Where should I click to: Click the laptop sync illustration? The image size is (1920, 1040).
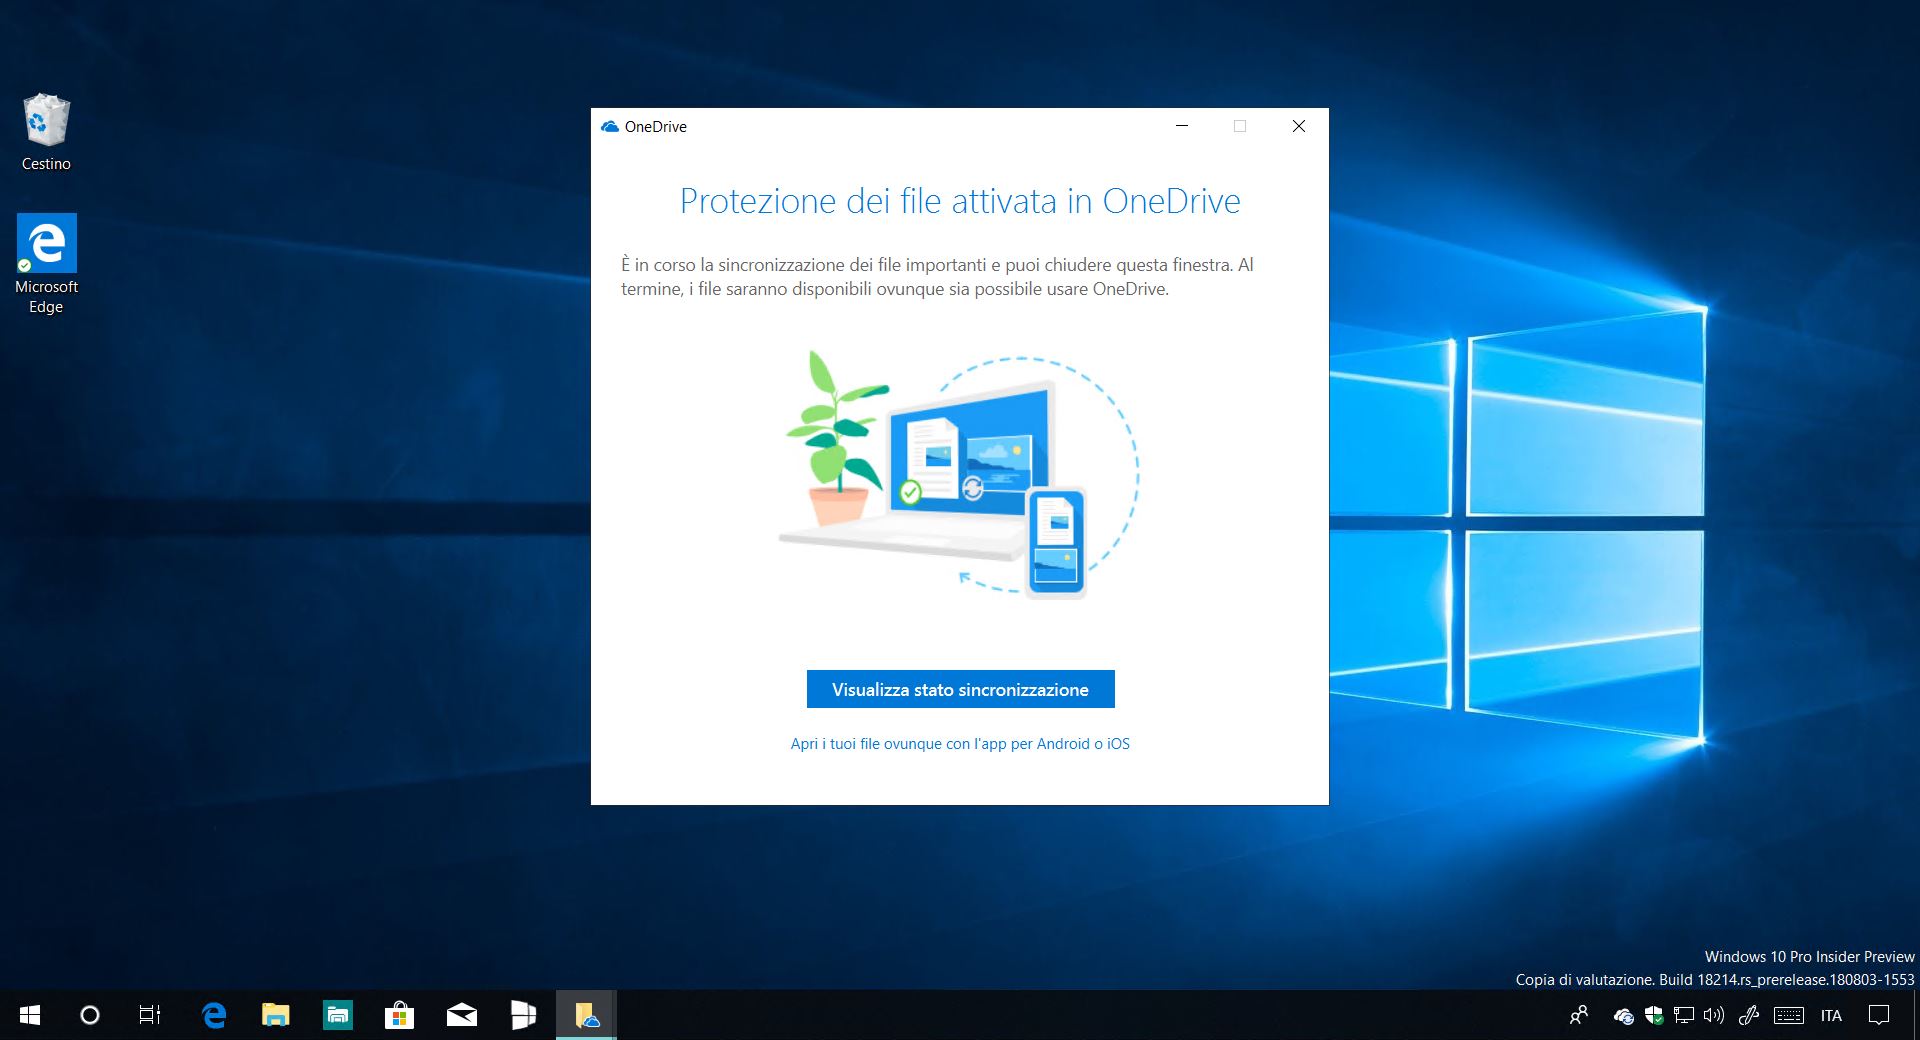[958, 474]
